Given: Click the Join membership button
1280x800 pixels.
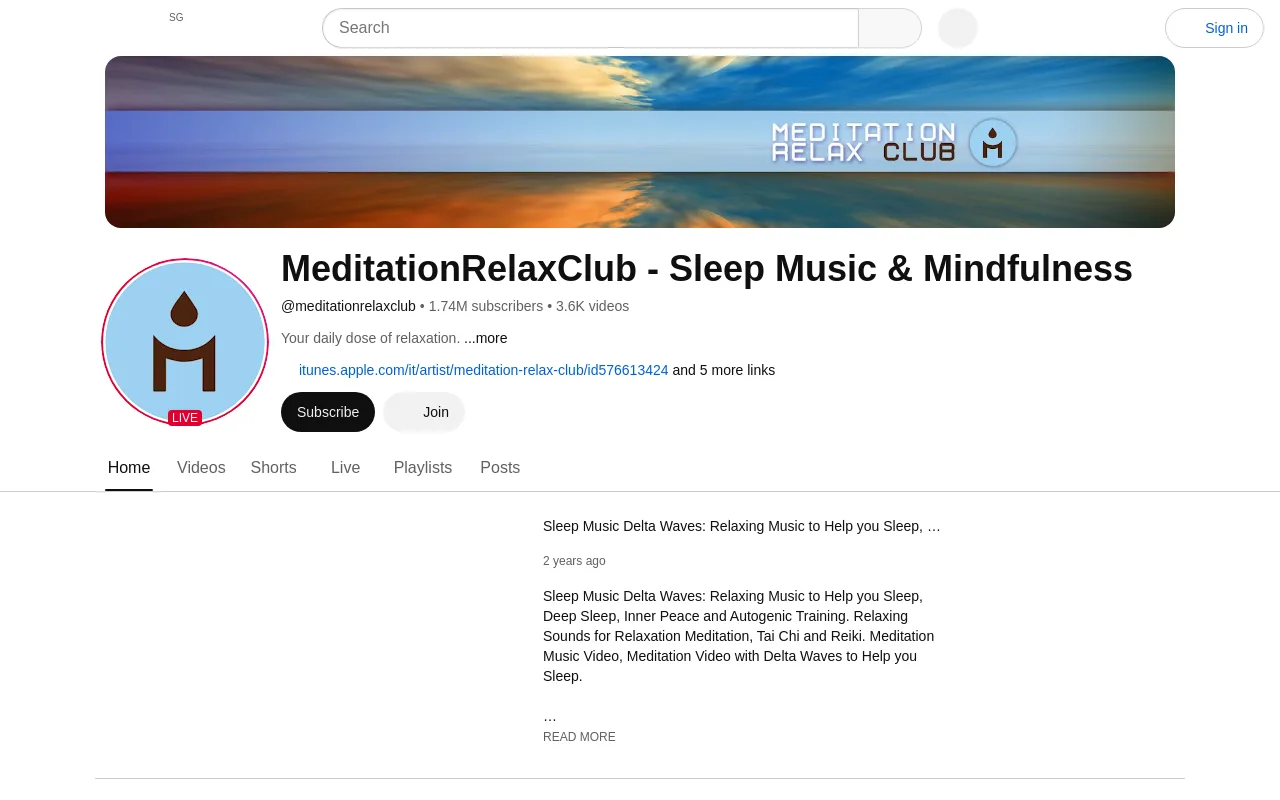Looking at the screenshot, I should [424, 412].
